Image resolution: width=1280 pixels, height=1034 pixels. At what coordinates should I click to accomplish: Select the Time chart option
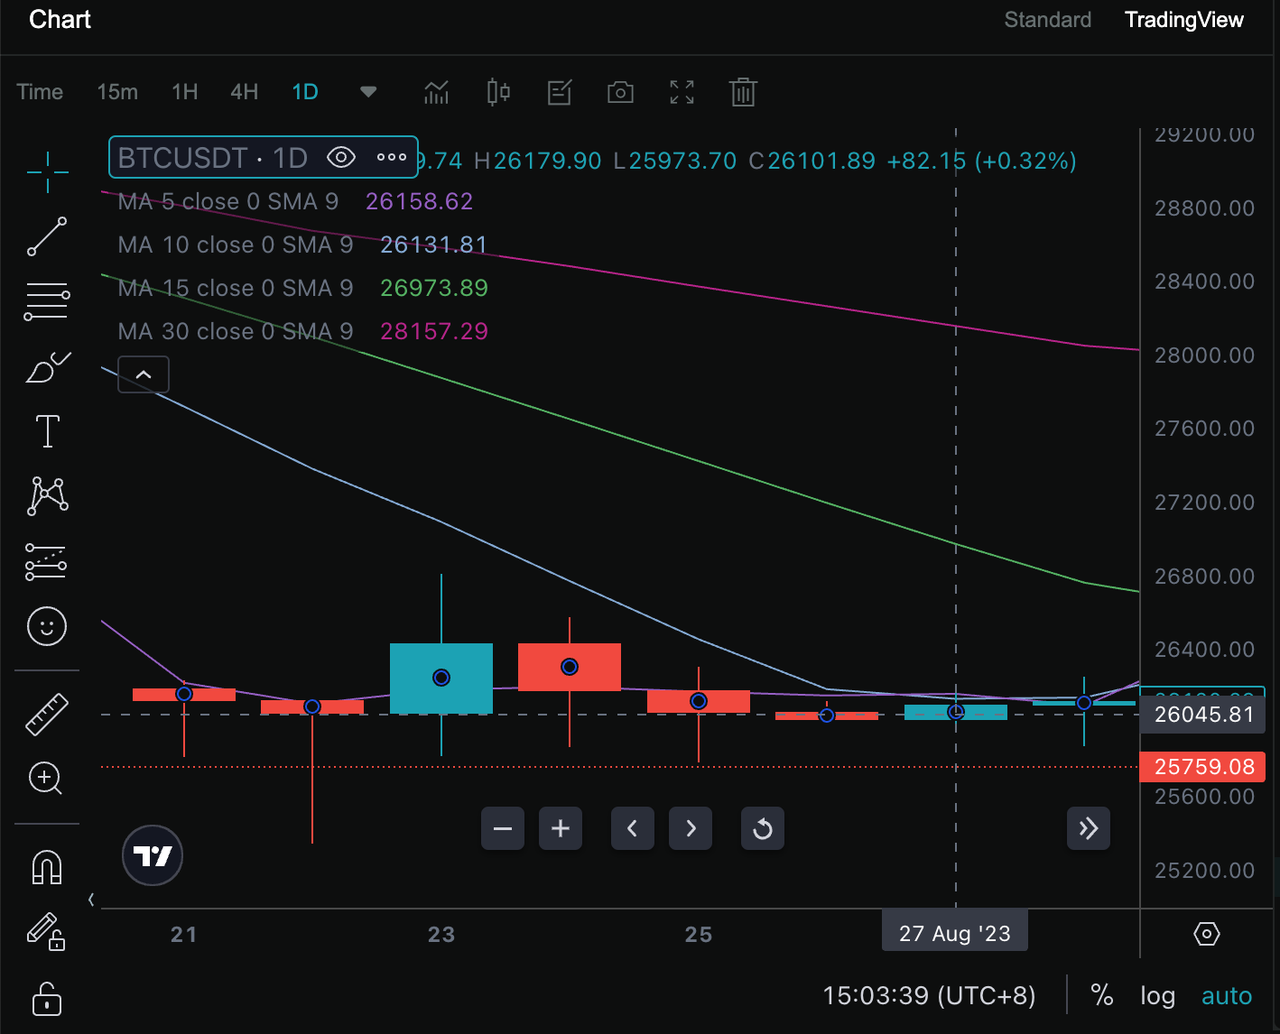[40, 92]
